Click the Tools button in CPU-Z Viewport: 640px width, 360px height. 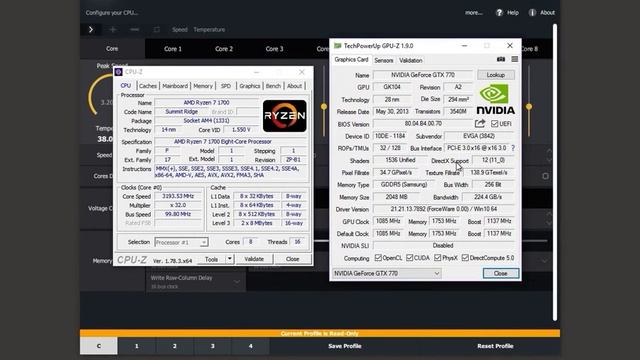pos(211,259)
